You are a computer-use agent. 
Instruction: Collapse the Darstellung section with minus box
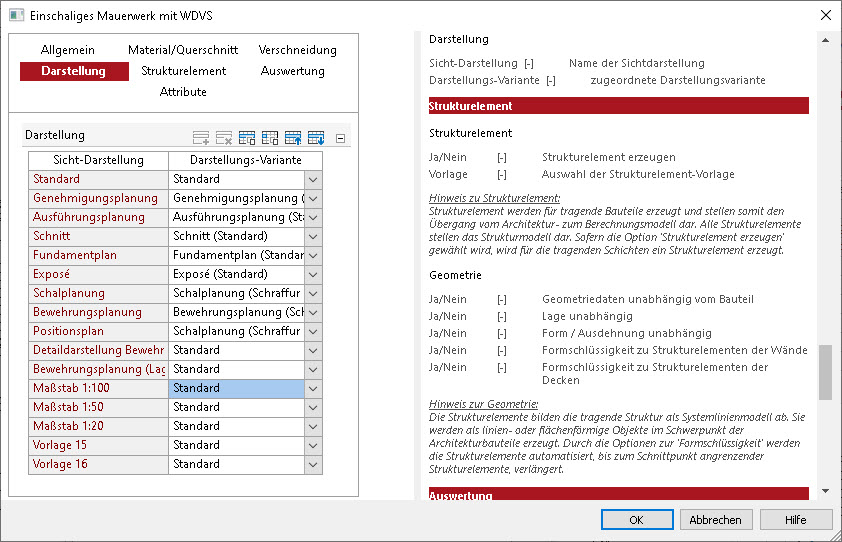pyautogui.click(x=340, y=139)
